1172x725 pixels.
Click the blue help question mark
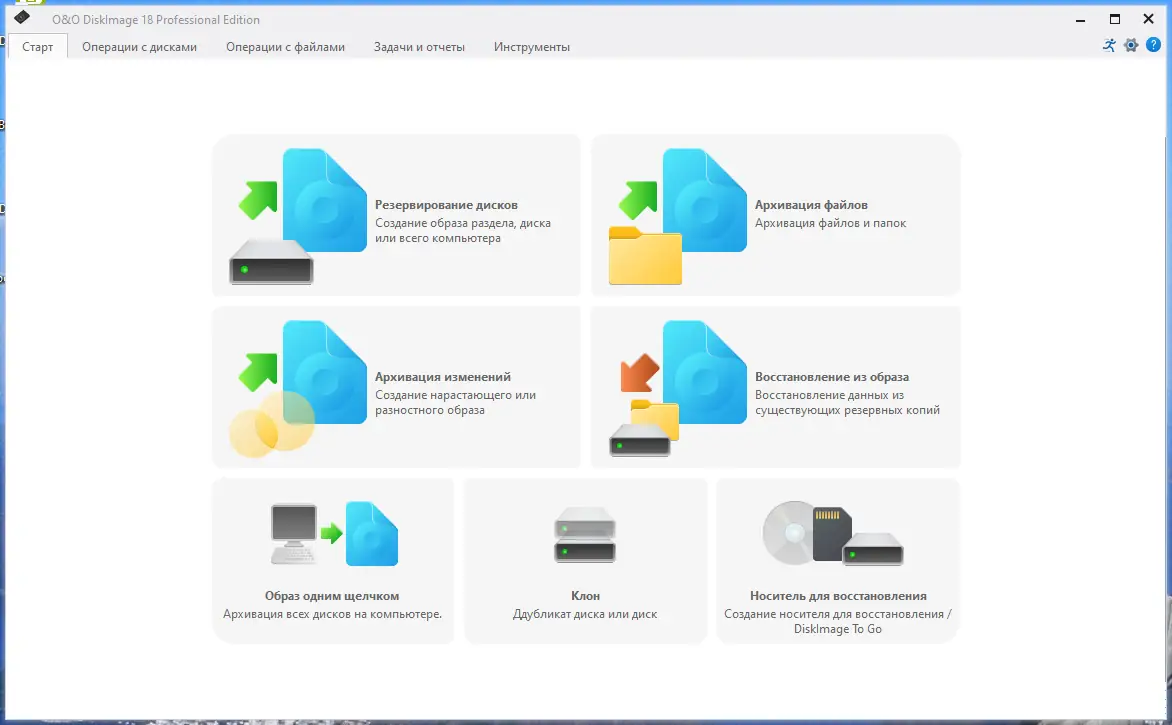pos(1154,45)
